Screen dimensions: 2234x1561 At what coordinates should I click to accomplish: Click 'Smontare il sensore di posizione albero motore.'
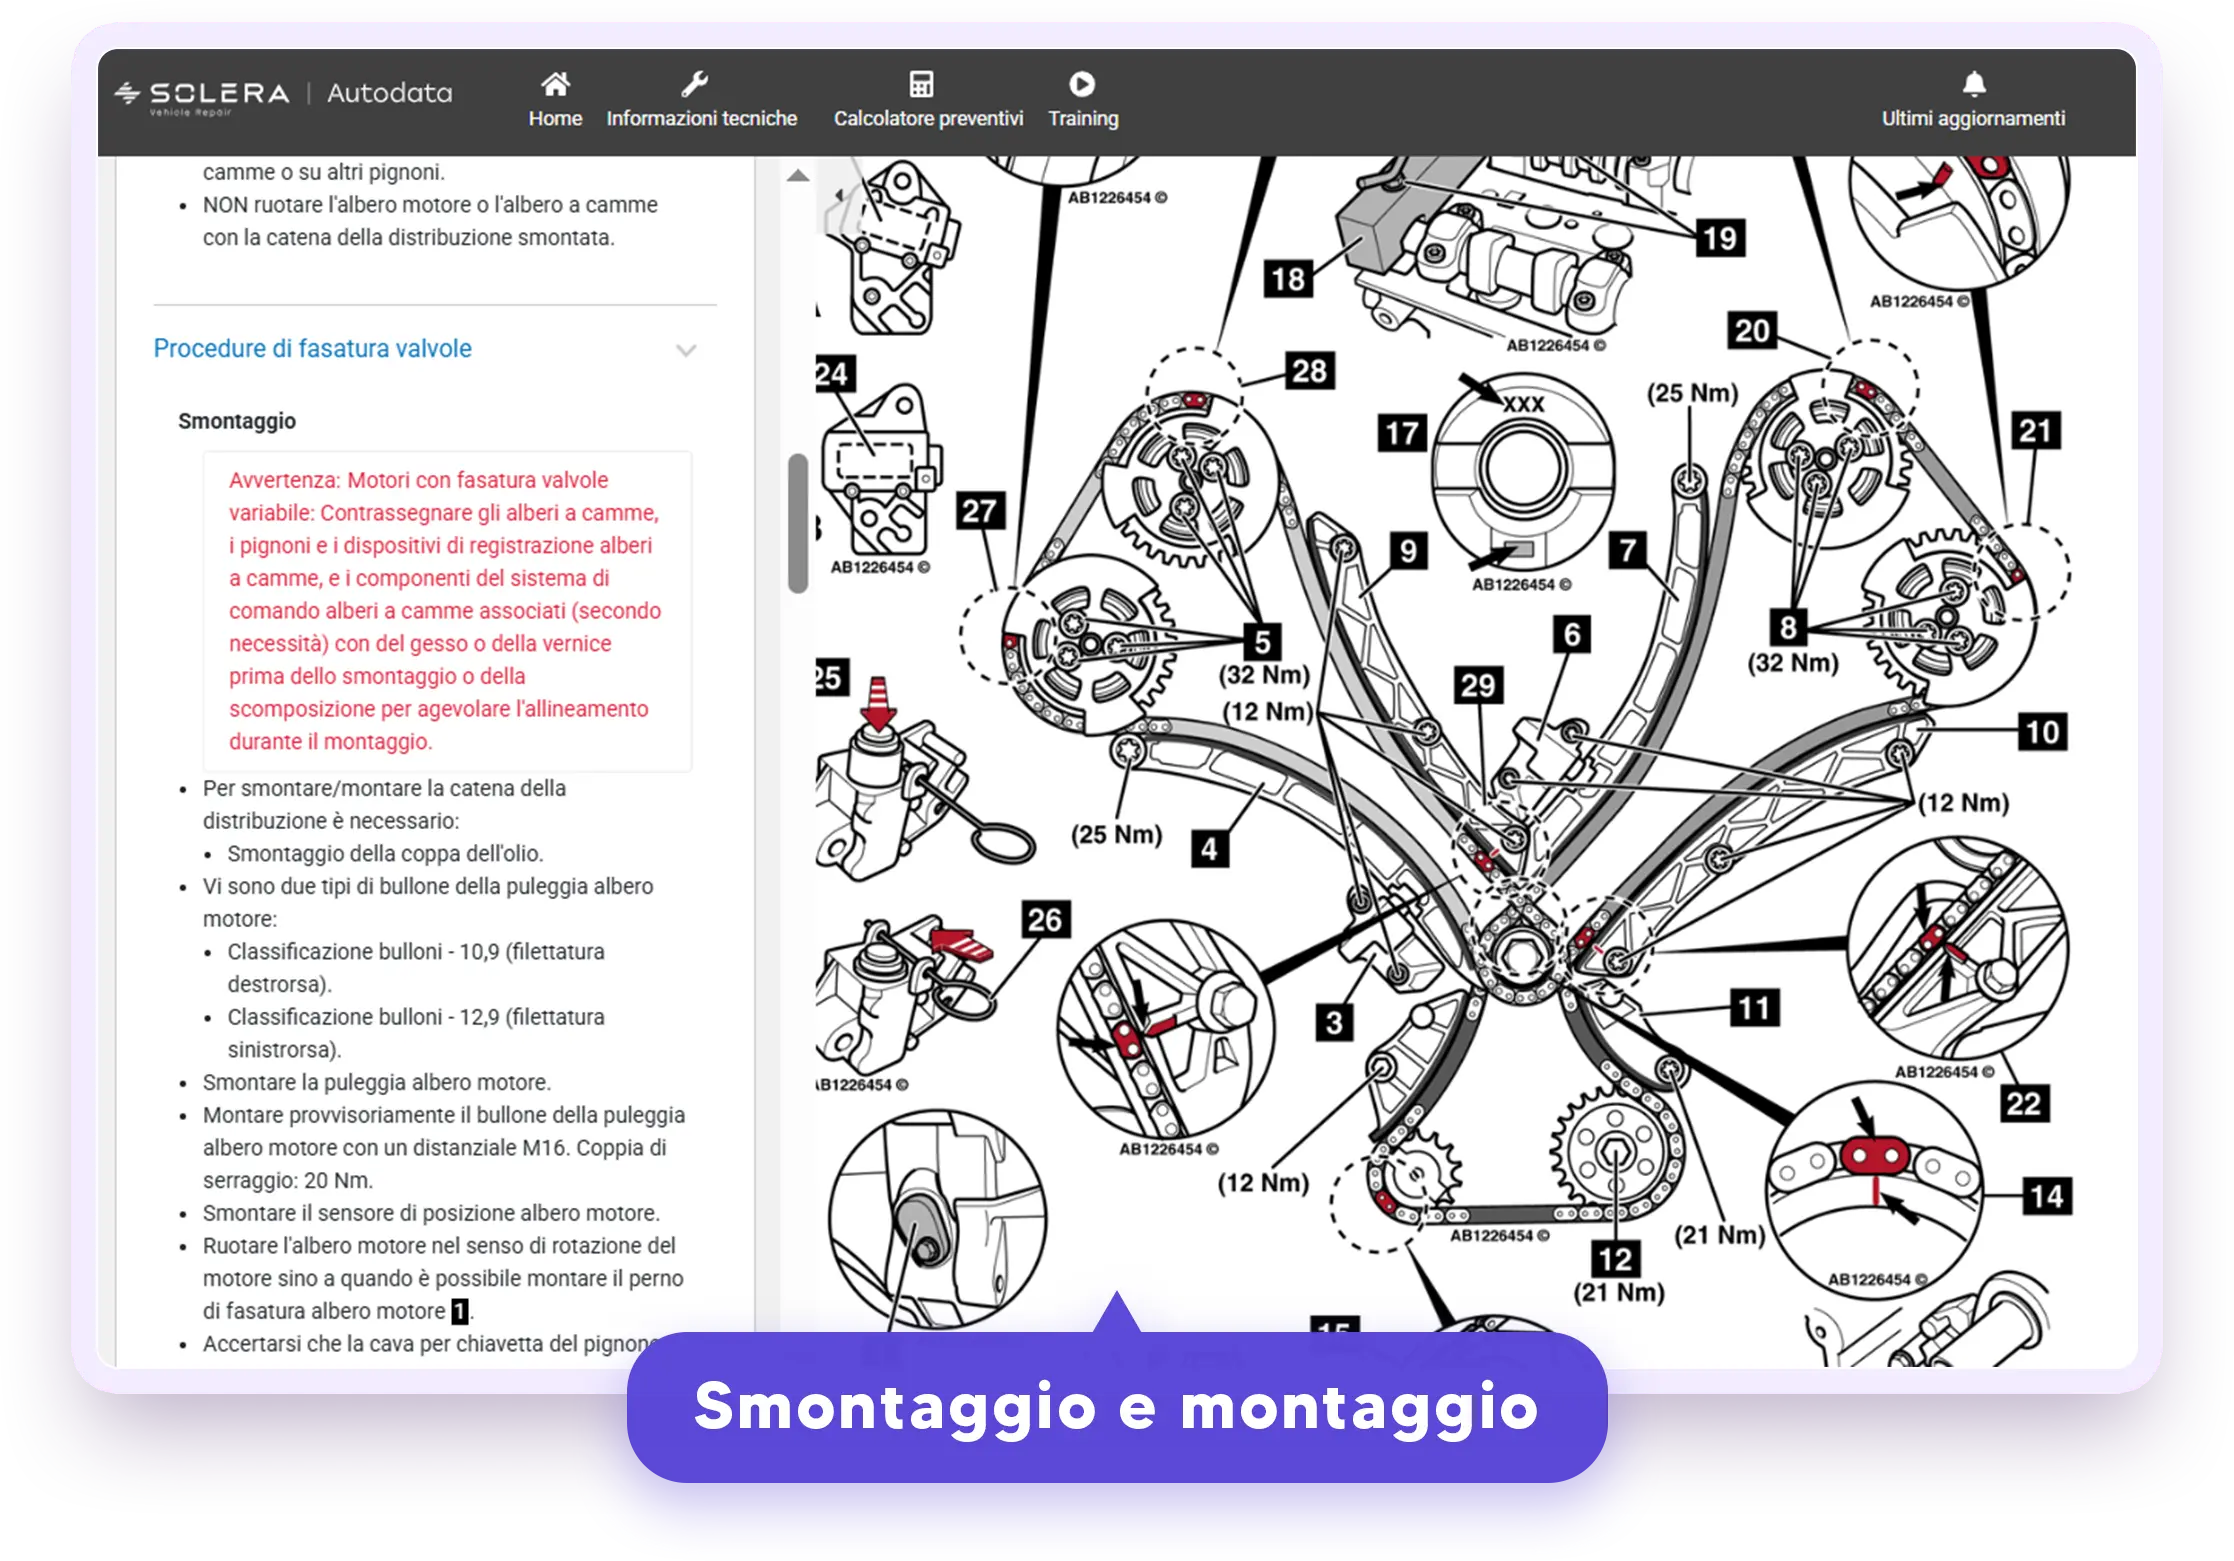point(431,1214)
